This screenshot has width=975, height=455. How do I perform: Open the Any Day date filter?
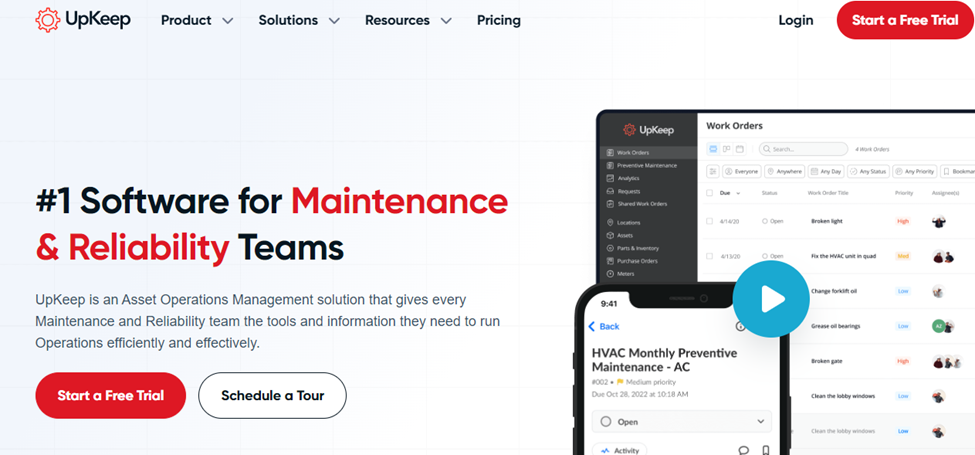coord(826,171)
